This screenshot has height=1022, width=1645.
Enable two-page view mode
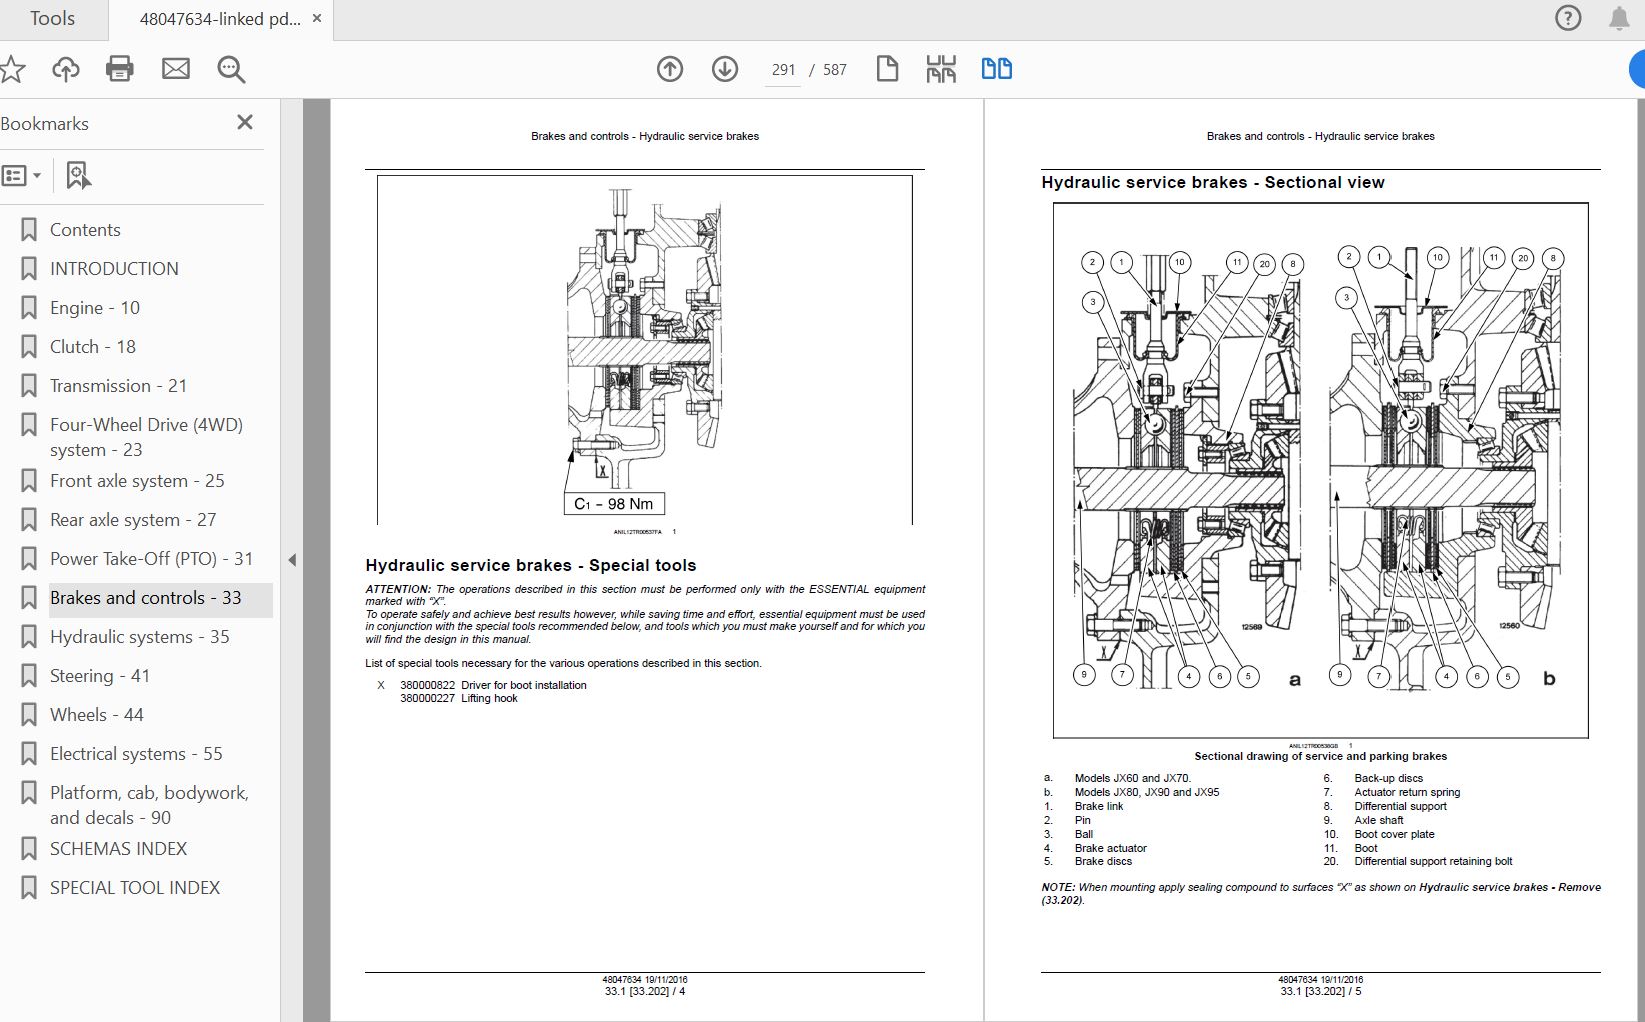(996, 69)
